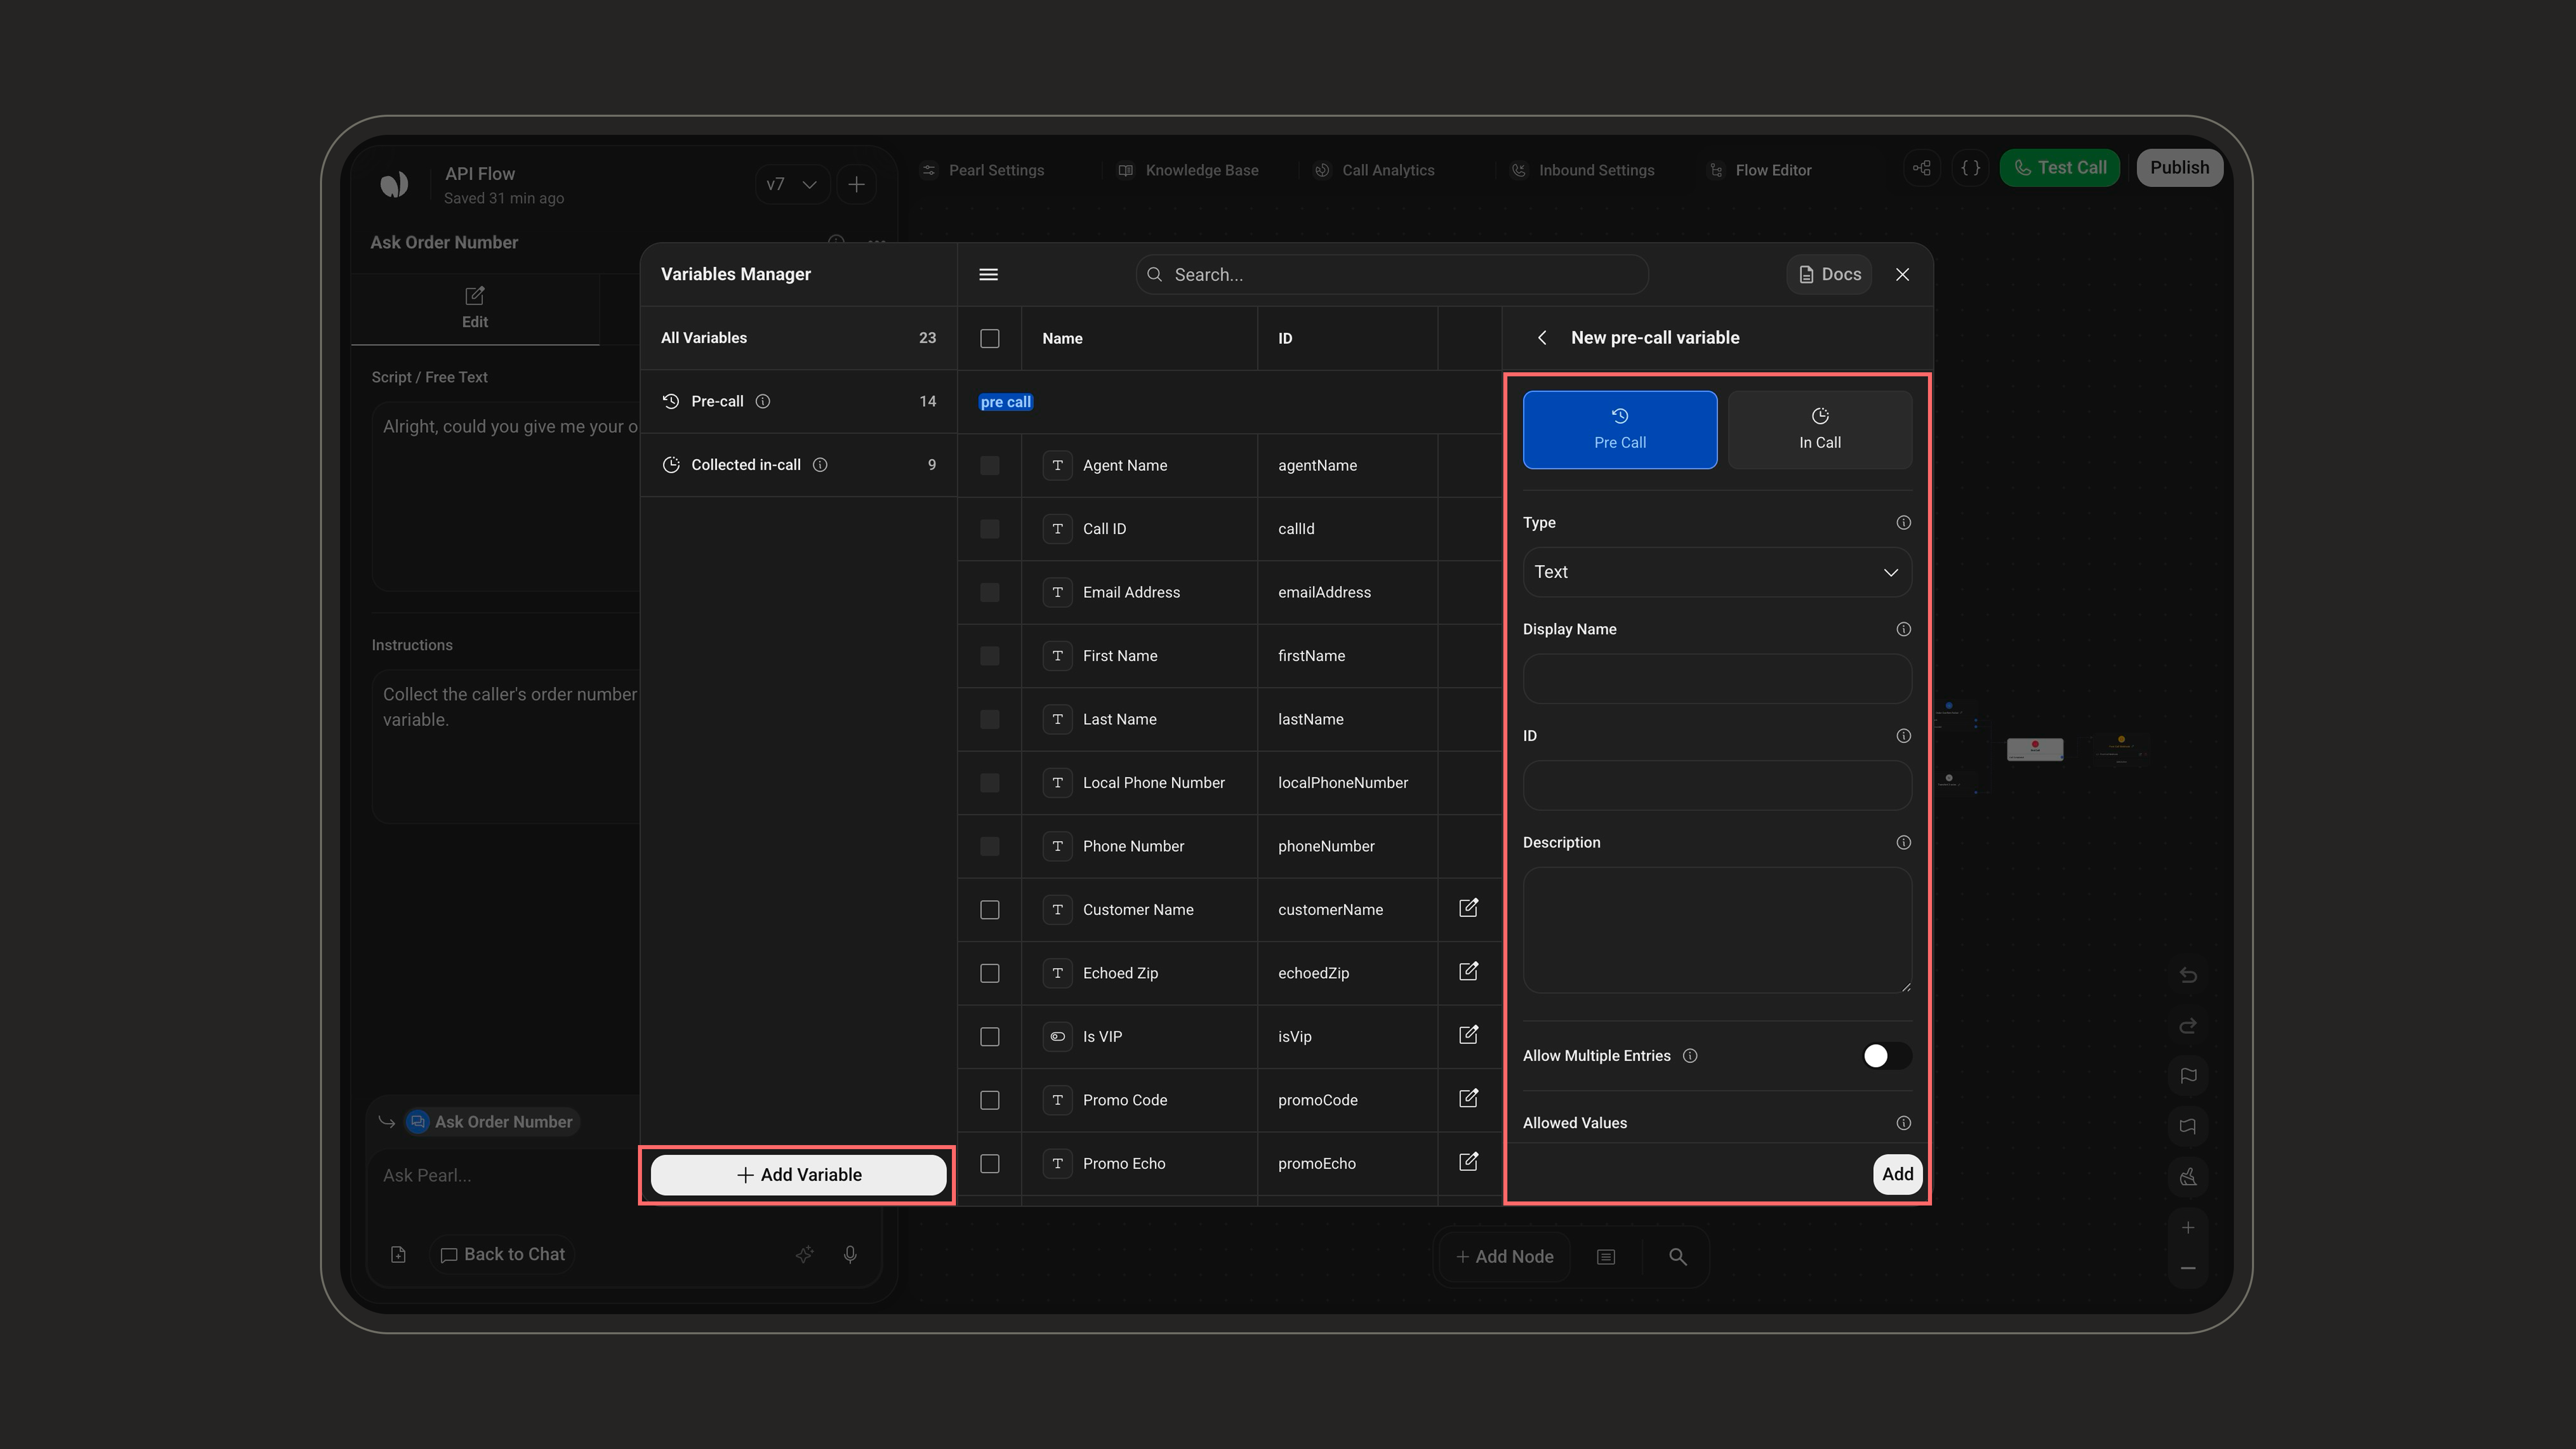
Task: Open Inbound Settings tab
Action: tap(1582, 170)
